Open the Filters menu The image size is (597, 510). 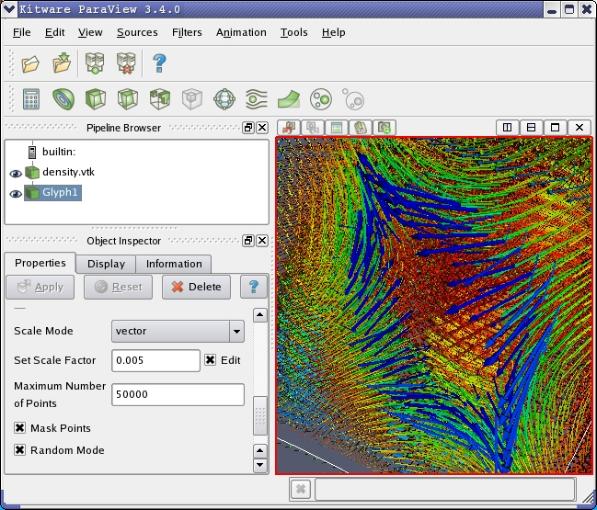[x=187, y=32]
